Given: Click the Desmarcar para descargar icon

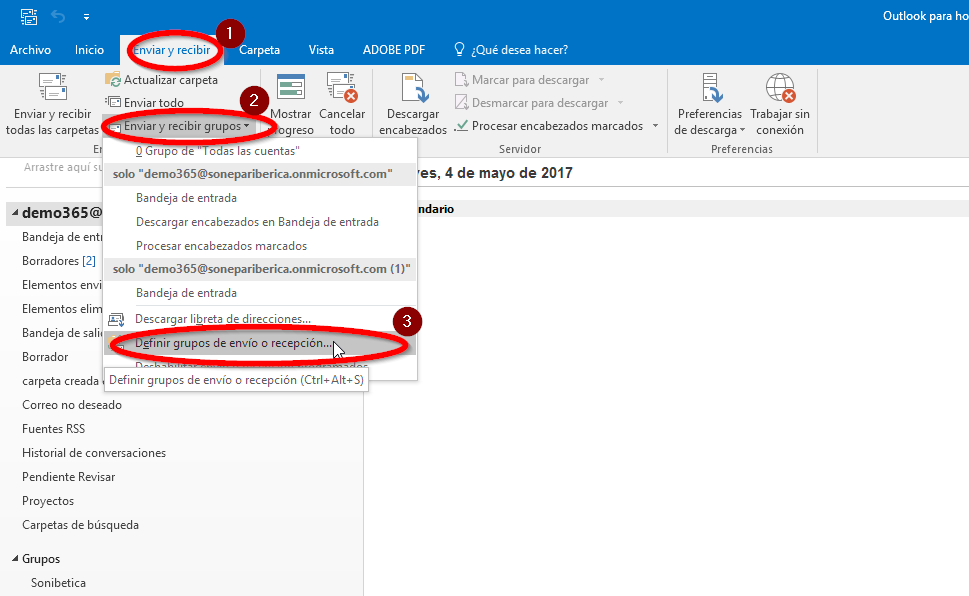Looking at the screenshot, I should [461, 103].
